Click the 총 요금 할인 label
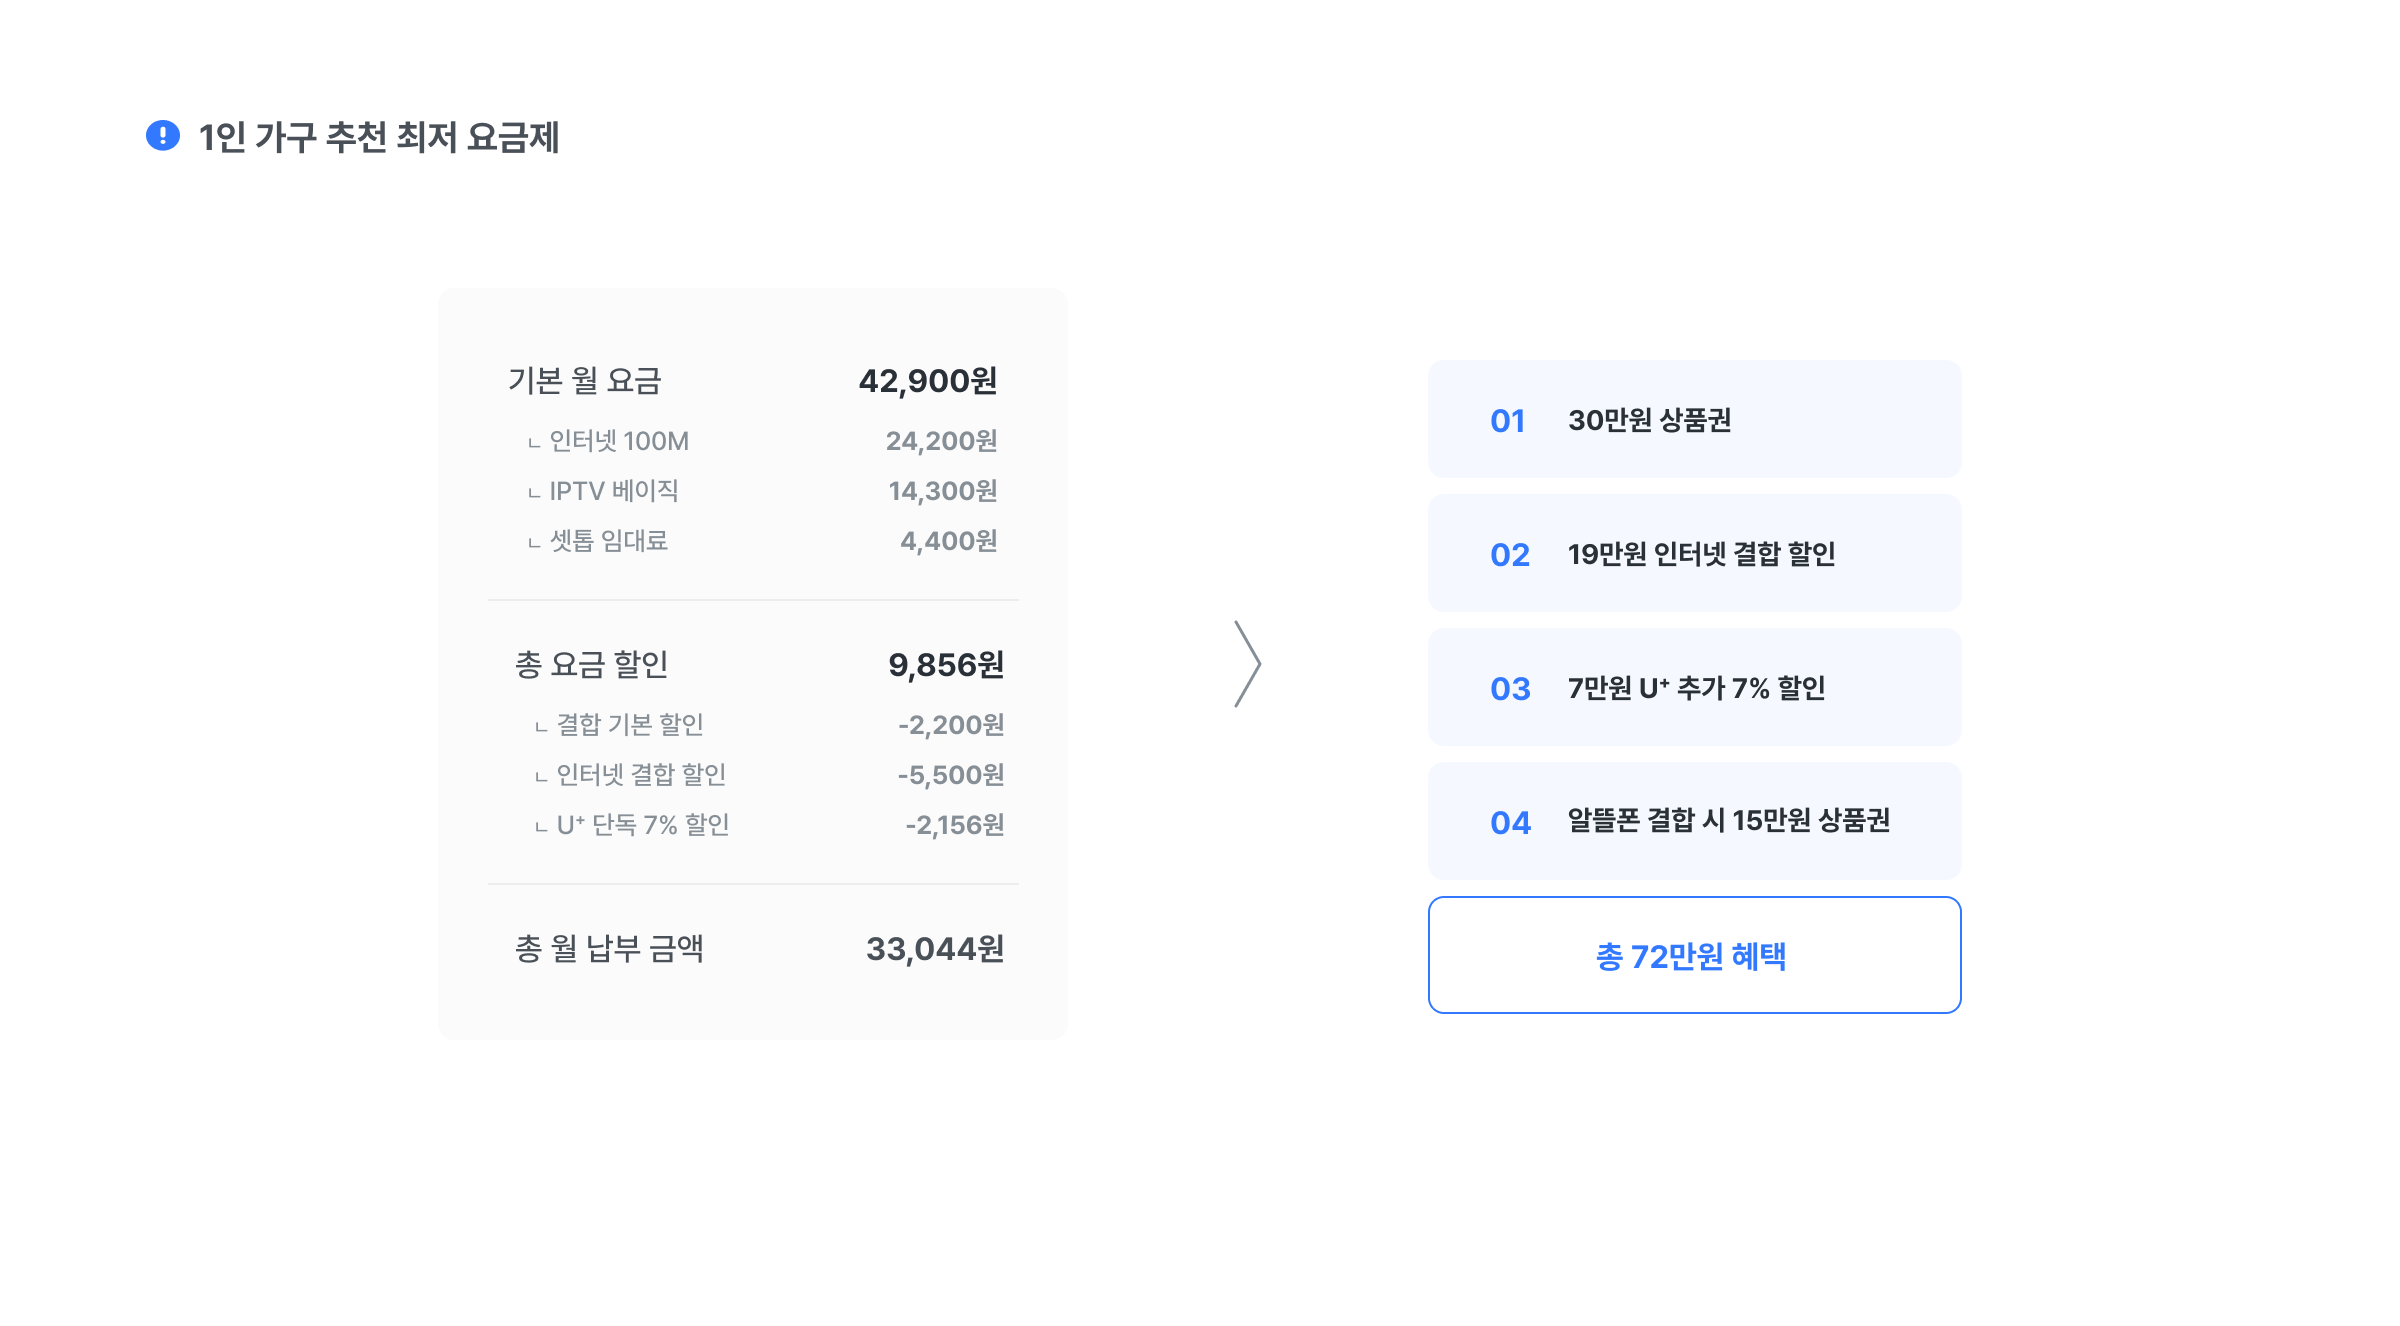 tap(591, 665)
